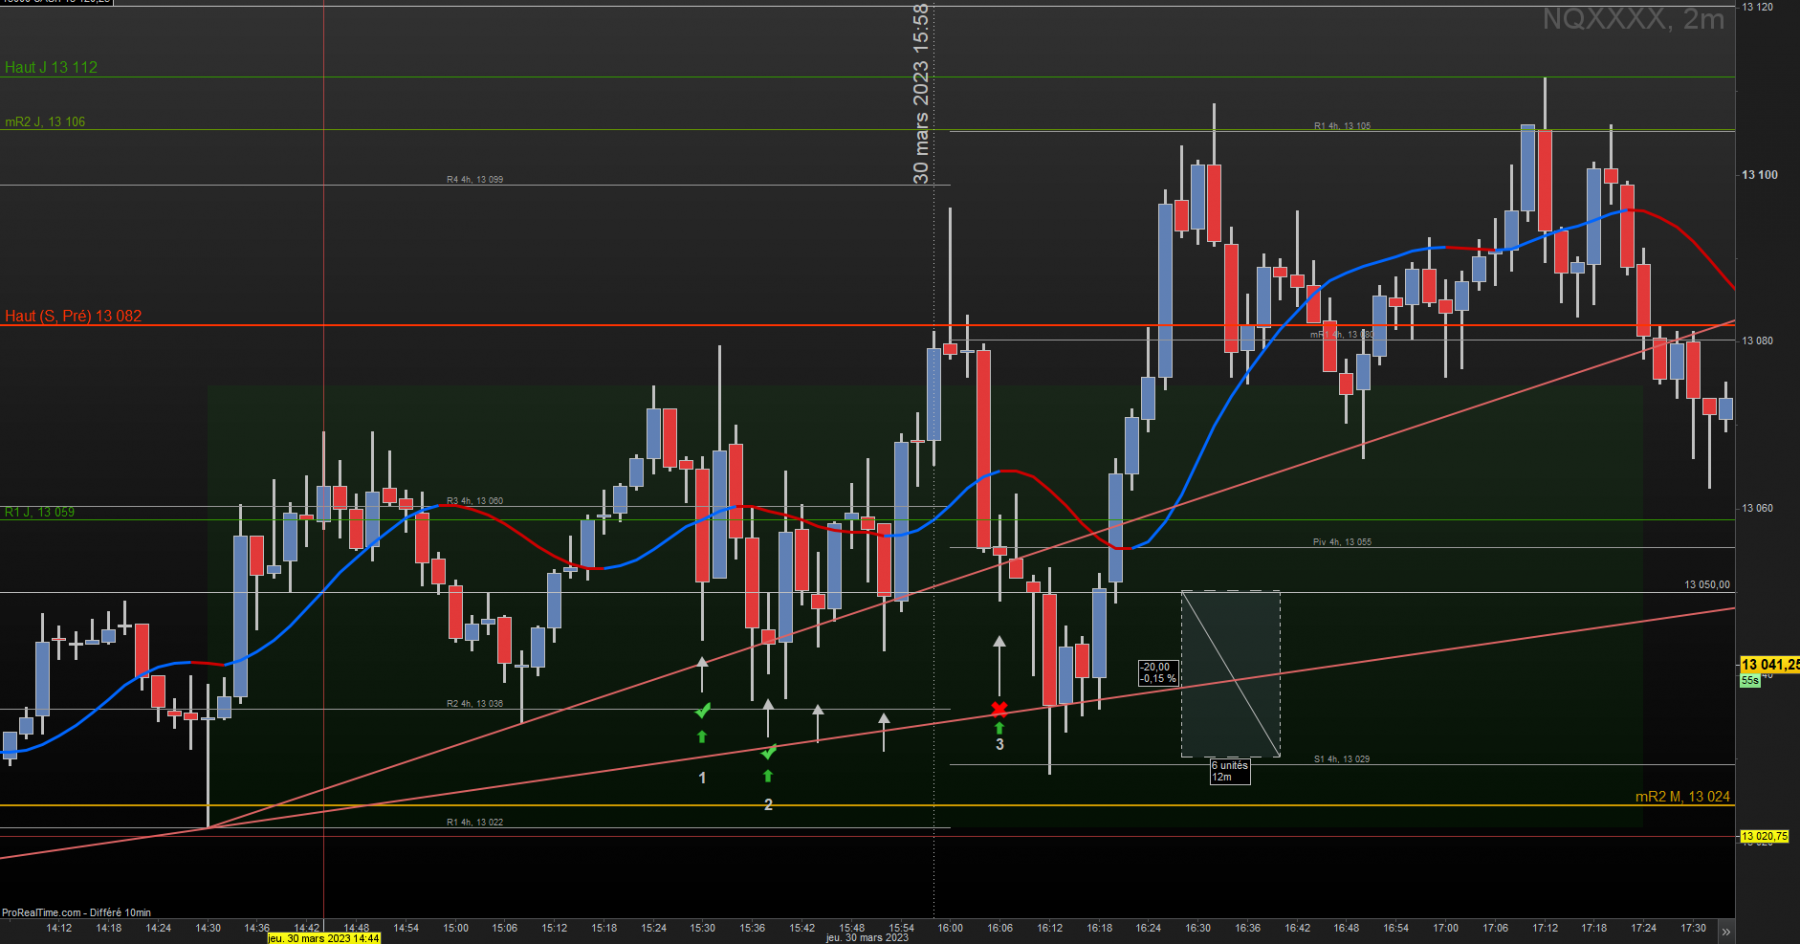This screenshot has width=1800, height=944.
Task: Select the green checkmark above label 1
Action: coord(703,711)
